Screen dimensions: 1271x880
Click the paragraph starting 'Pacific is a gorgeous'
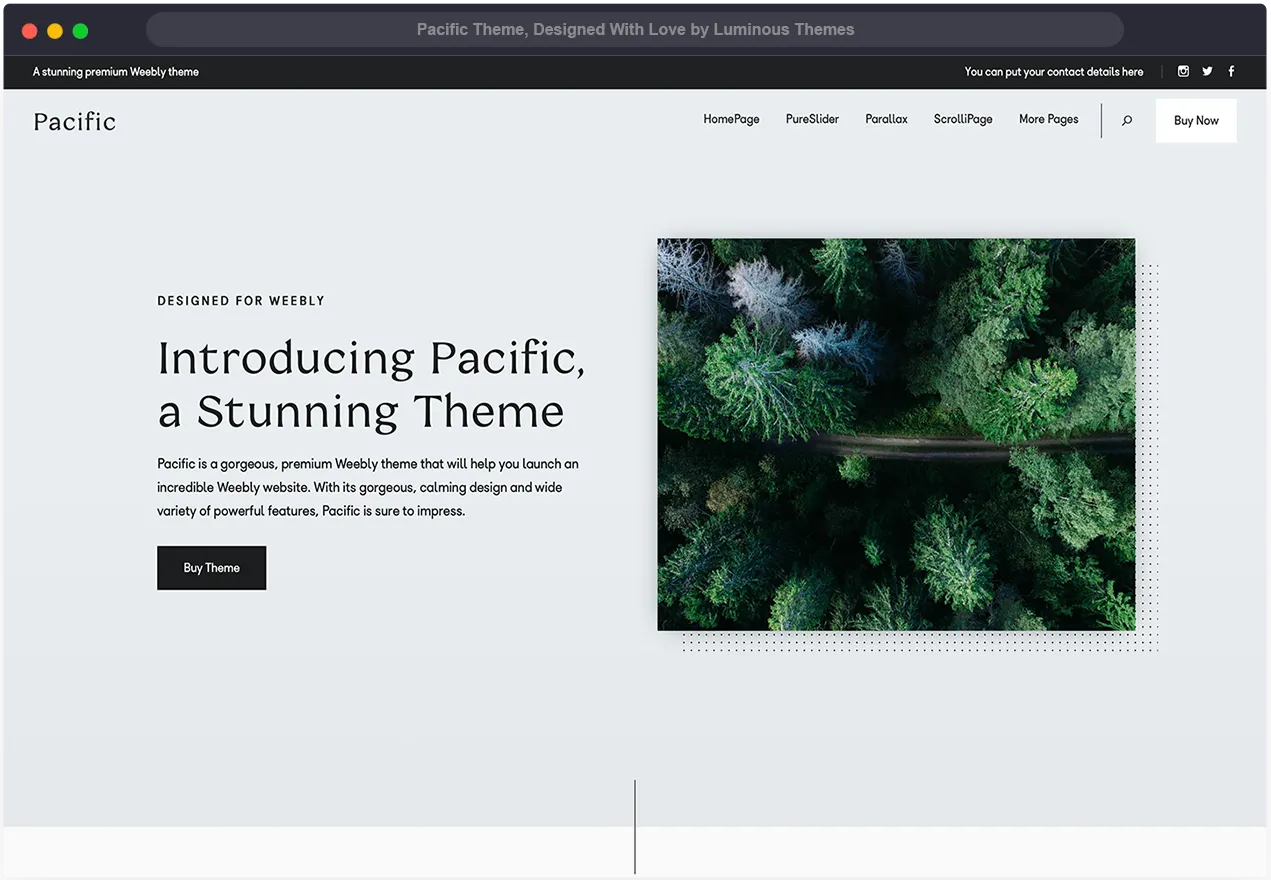(x=368, y=487)
